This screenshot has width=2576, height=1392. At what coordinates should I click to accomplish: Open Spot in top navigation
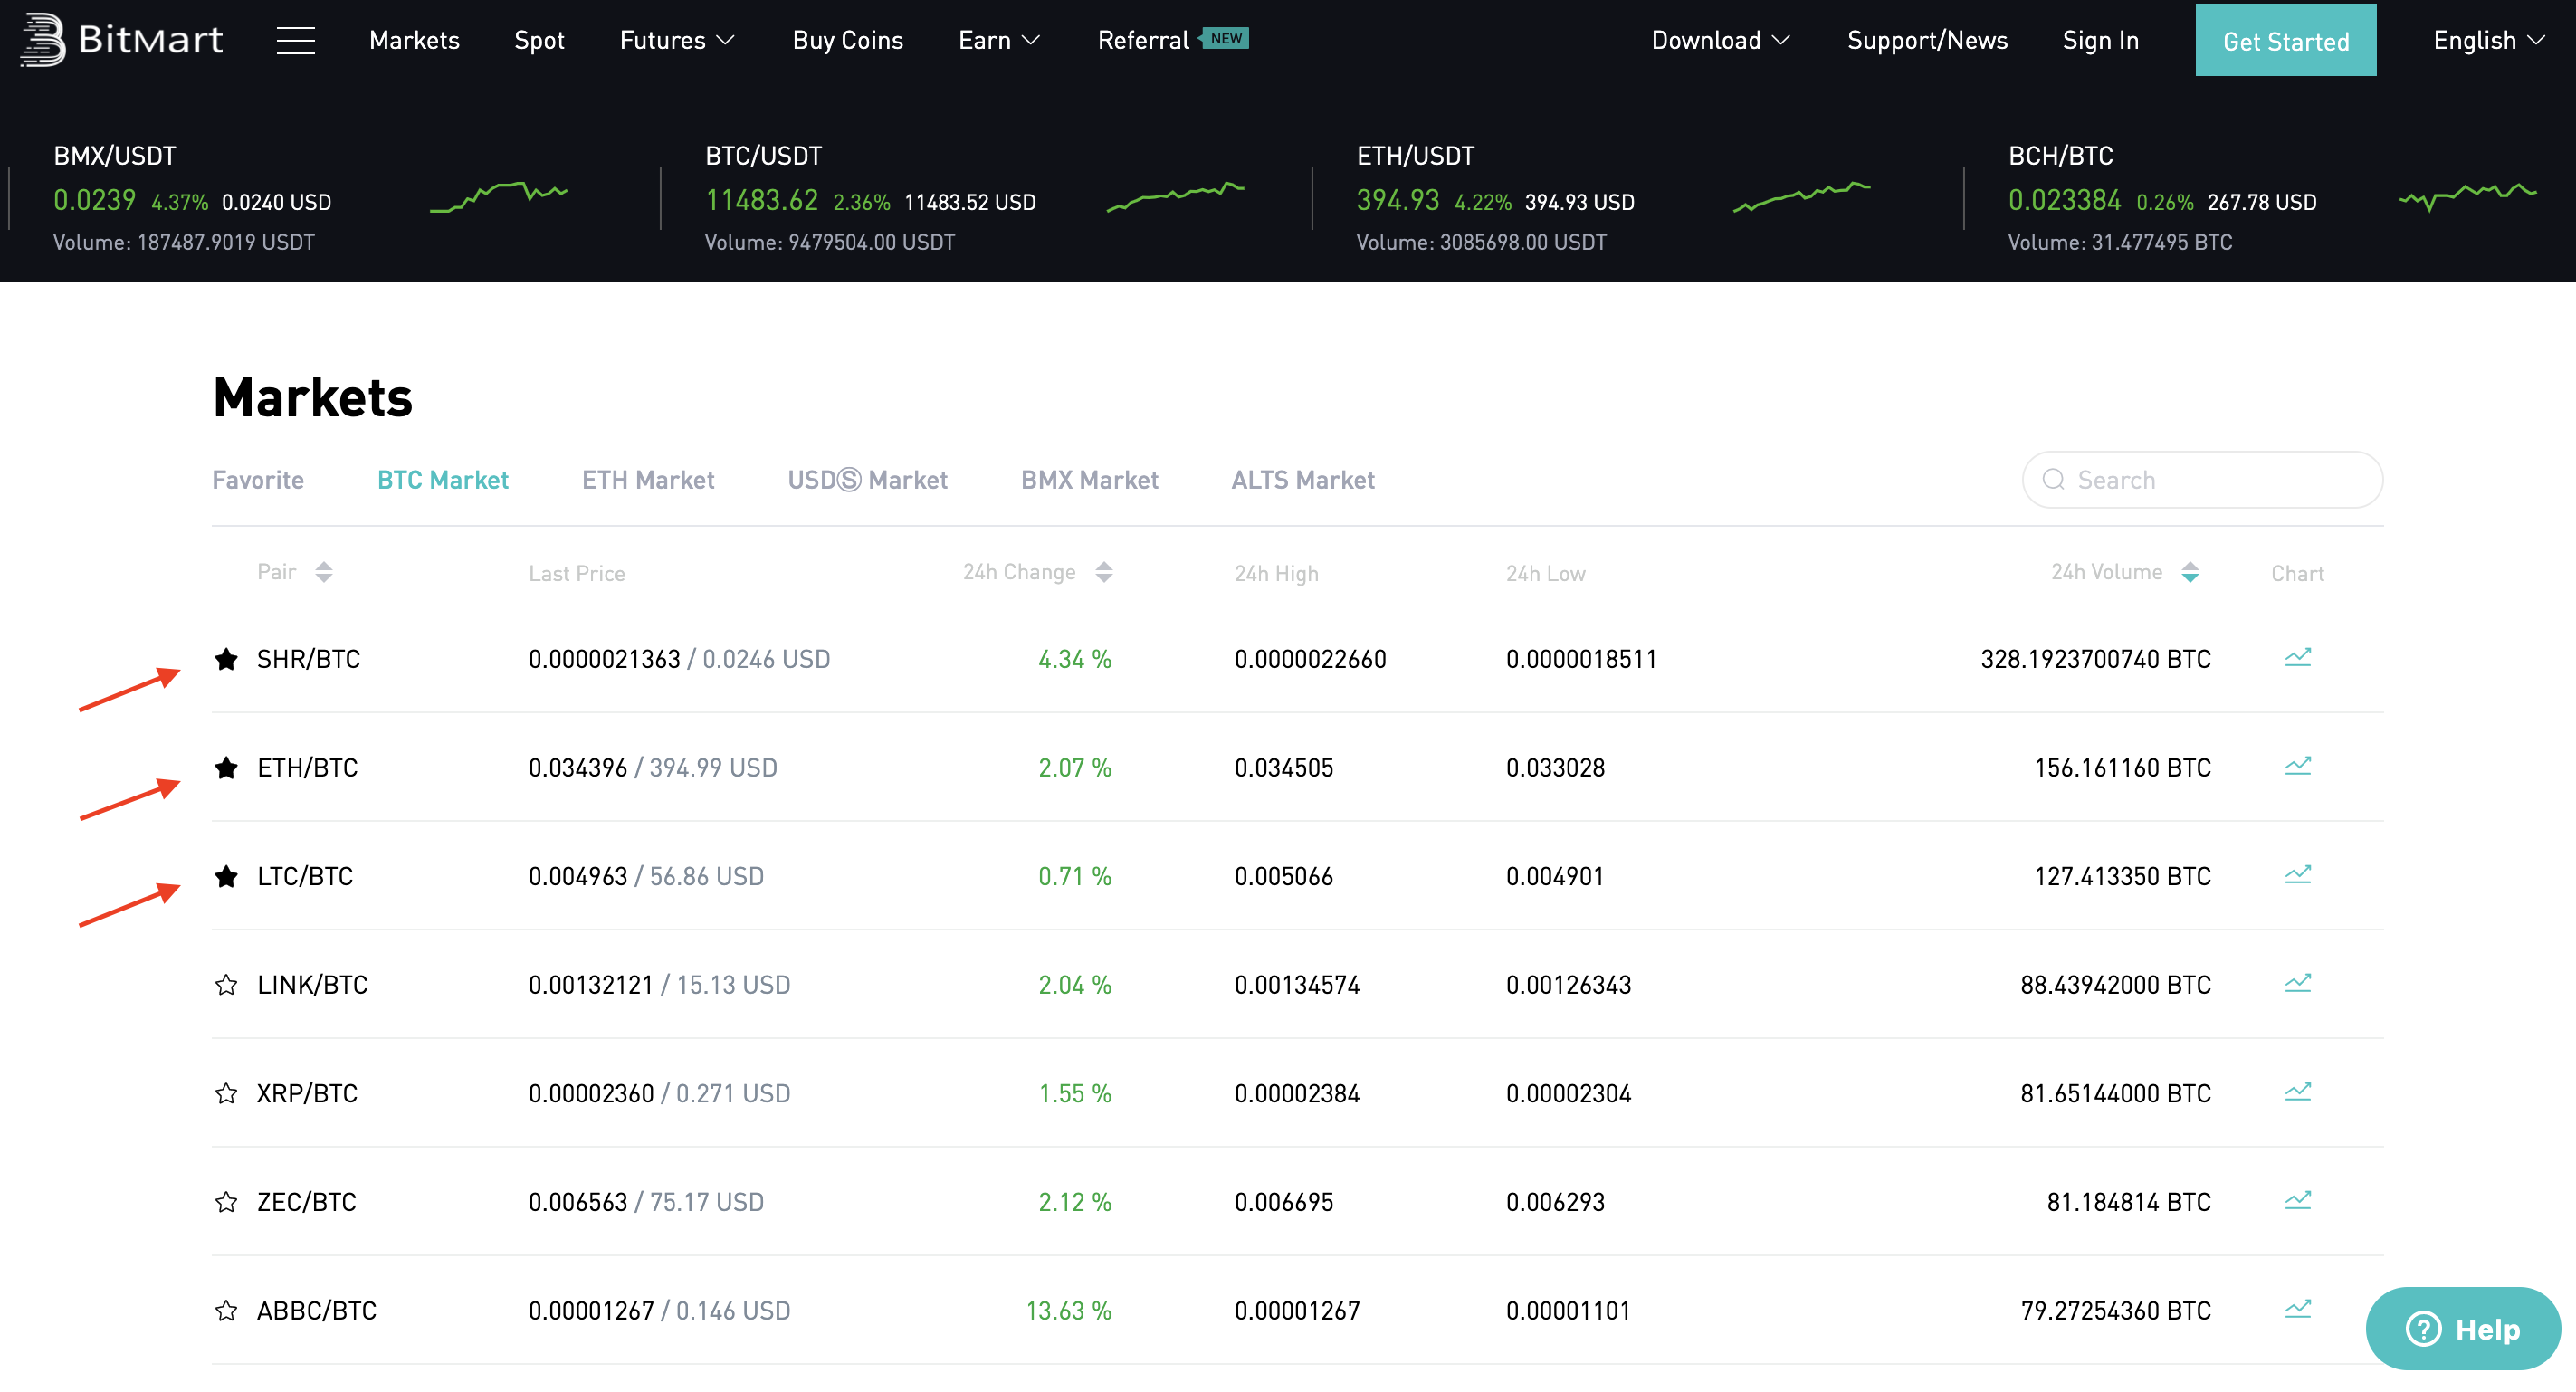pos(539,40)
